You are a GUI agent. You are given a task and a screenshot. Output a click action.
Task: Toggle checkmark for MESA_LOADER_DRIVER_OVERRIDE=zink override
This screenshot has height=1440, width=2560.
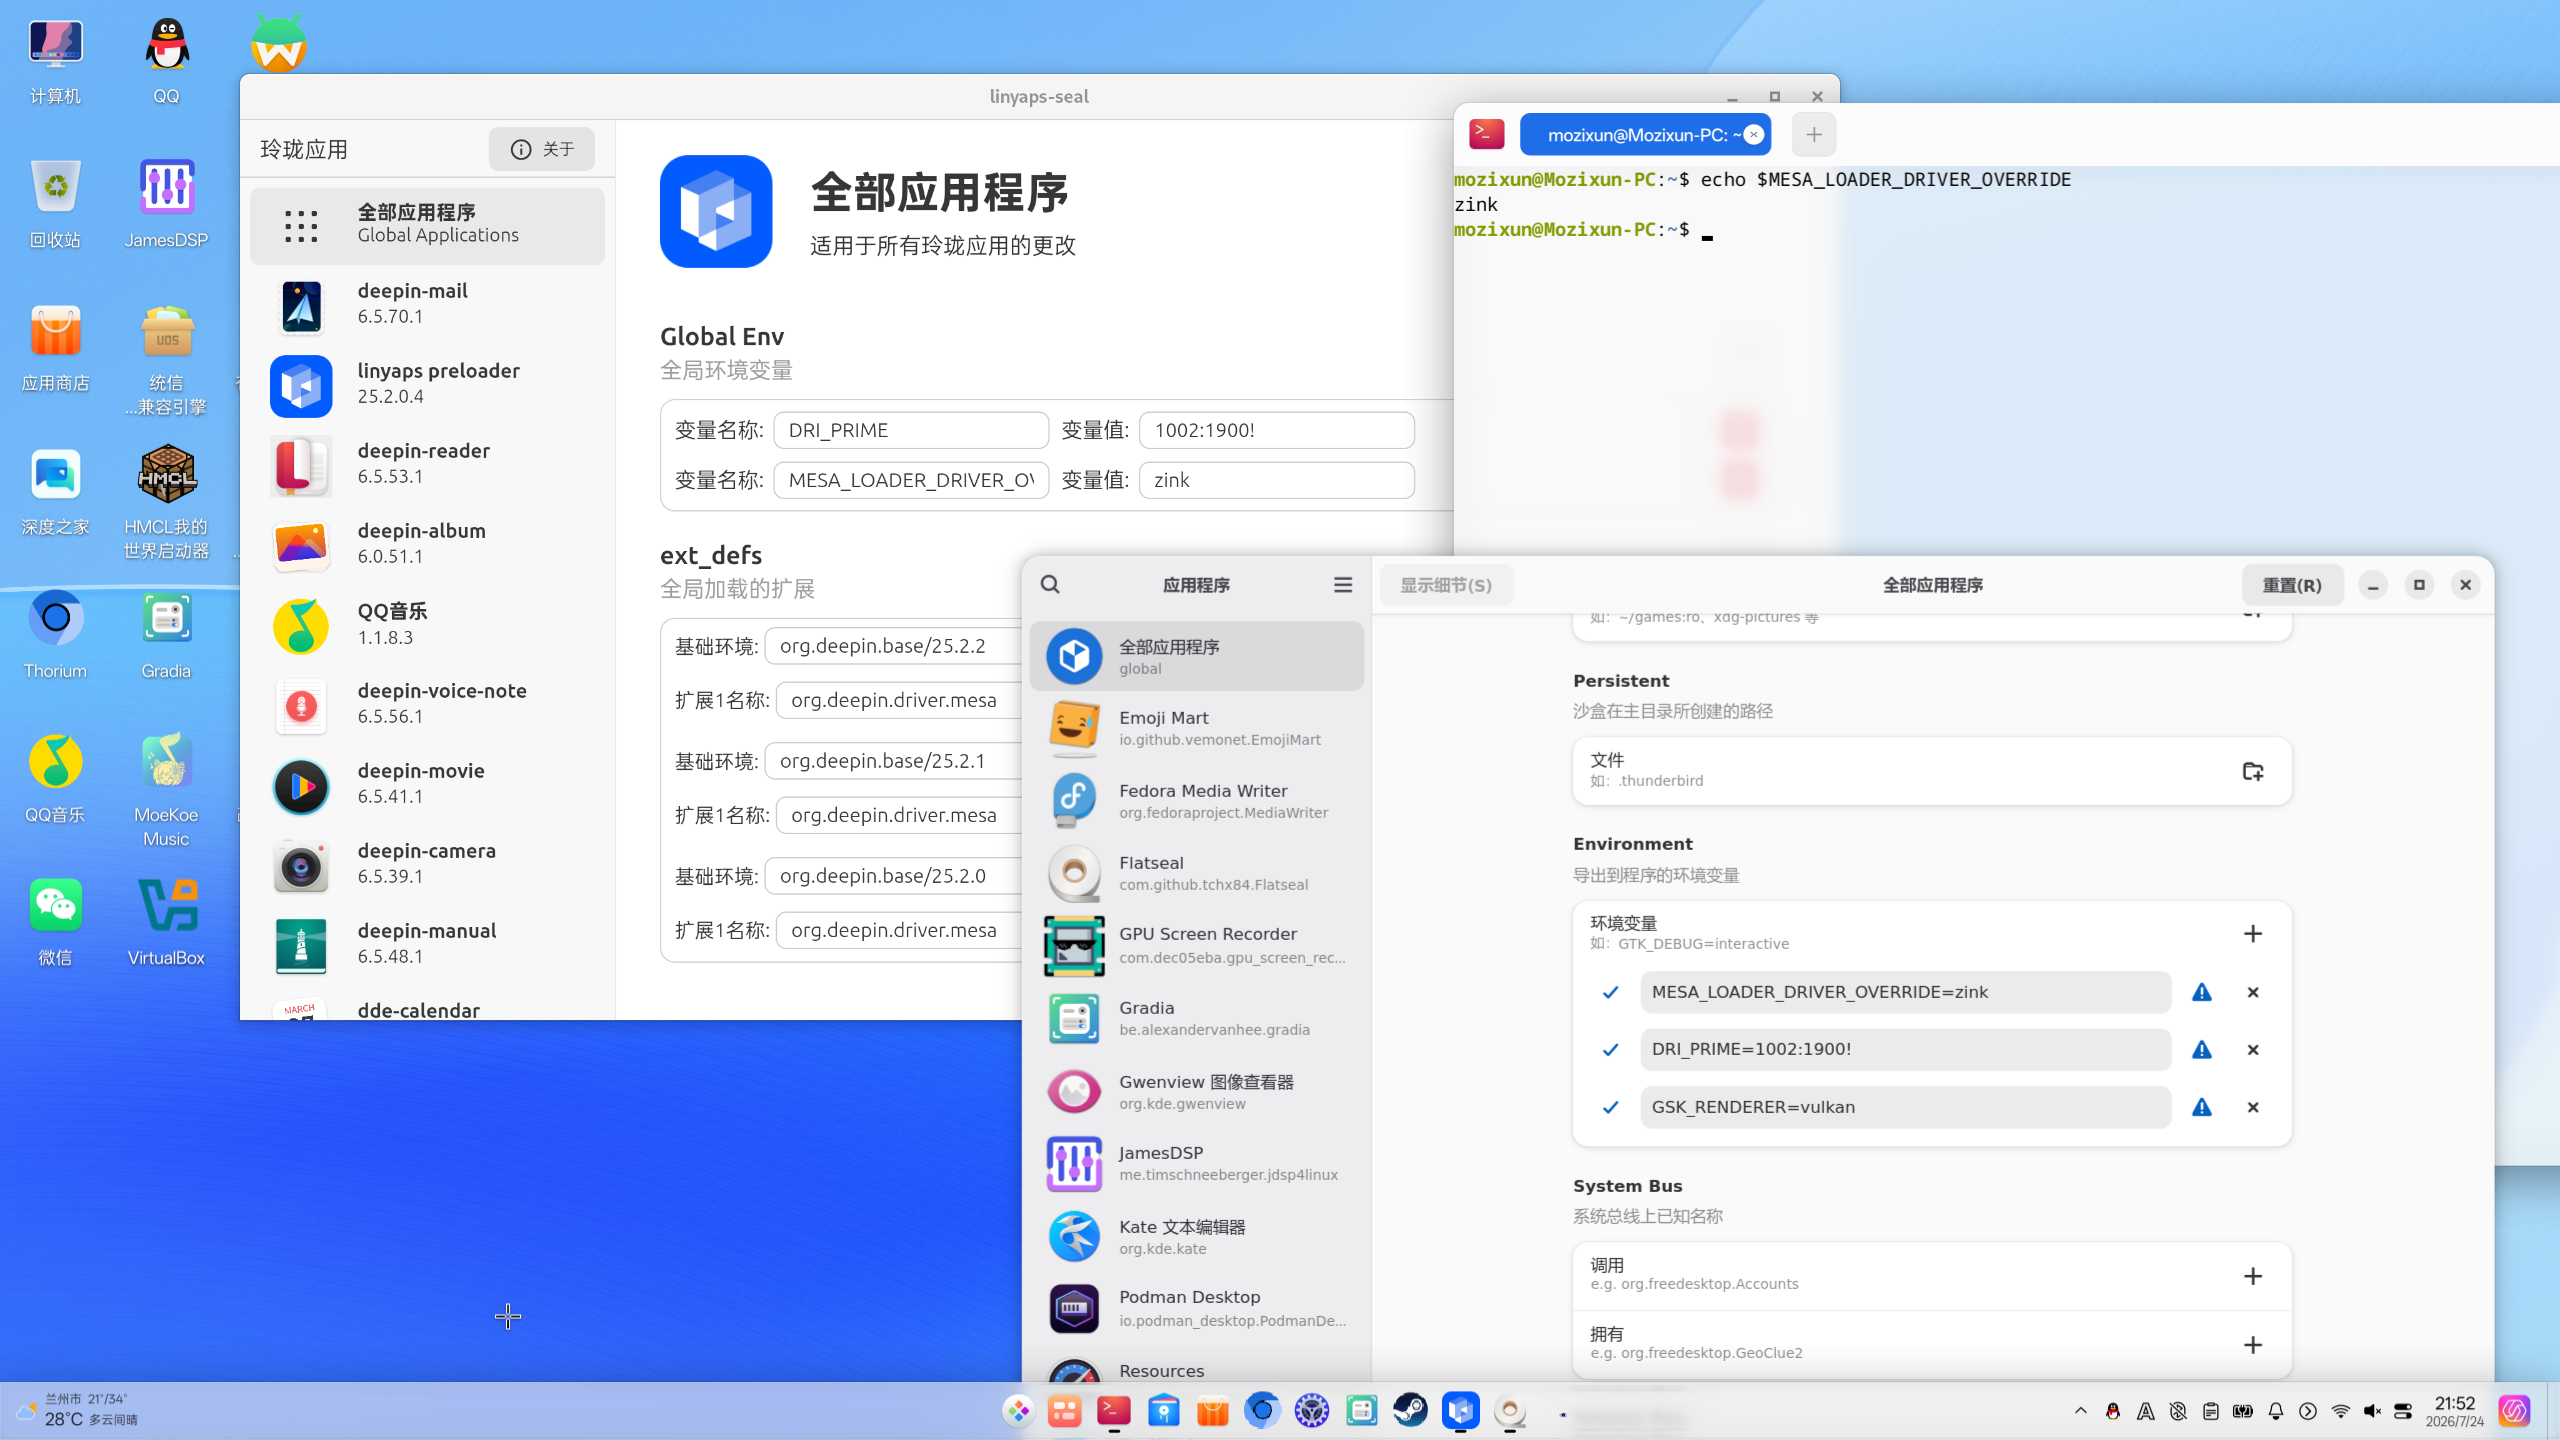pos(1610,992)
